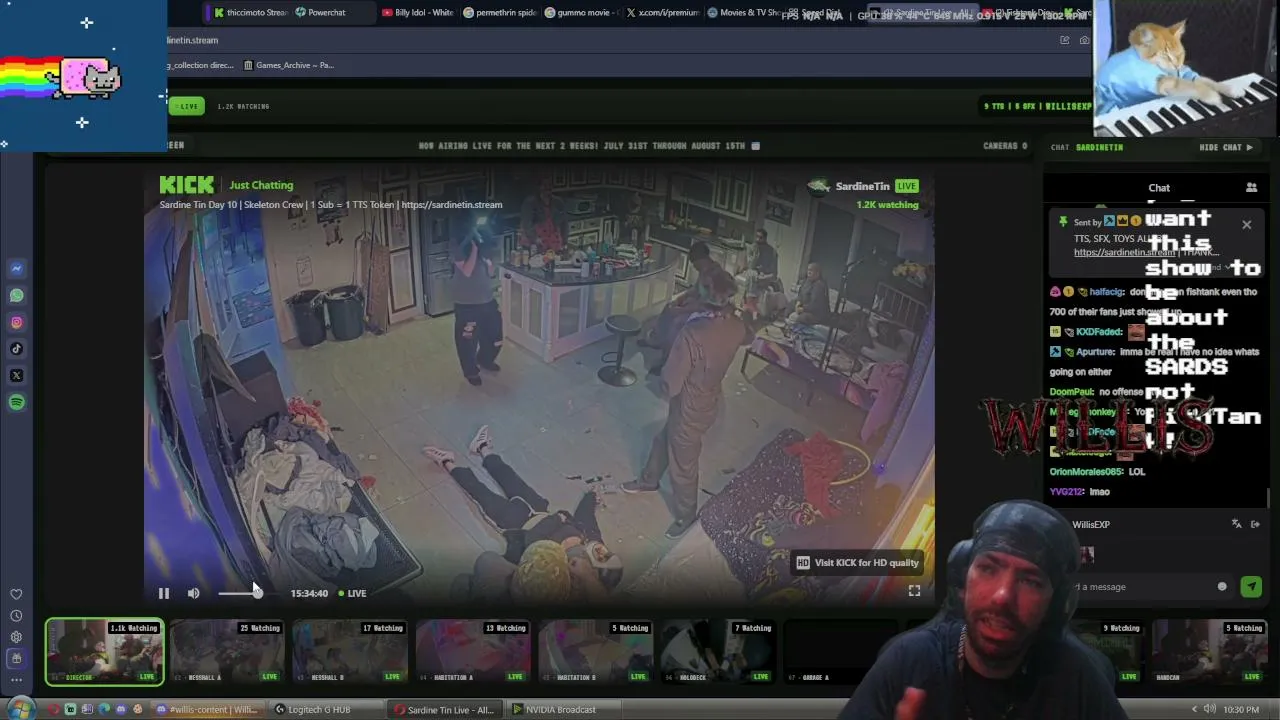The height and width of the screenshot is (720, 1280).
Task: Open the sidebar heart bookmarks icon
Action: (16, 594)
